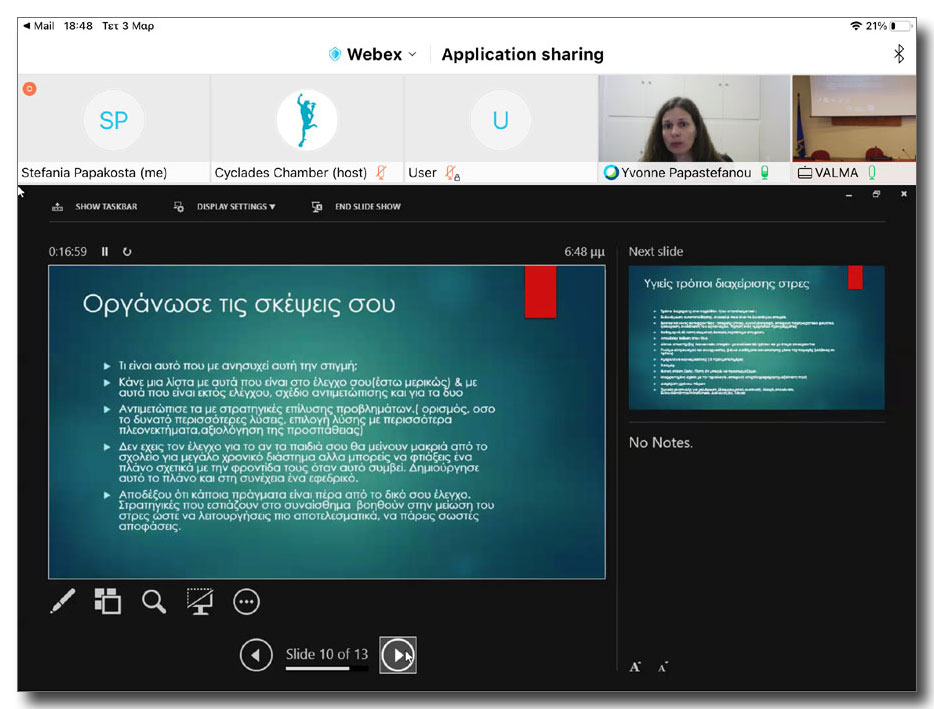
Task: Click the magnifier zoom into slide icon
Action: [154, 601]
